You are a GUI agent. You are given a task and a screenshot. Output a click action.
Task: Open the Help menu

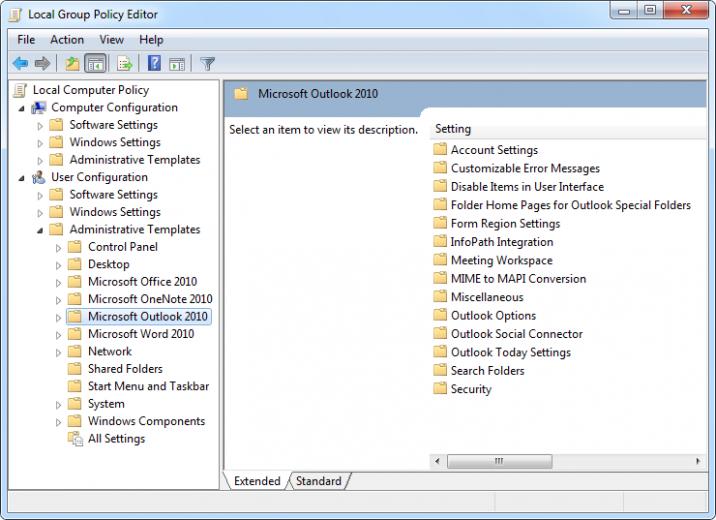(x=151, y=40)
